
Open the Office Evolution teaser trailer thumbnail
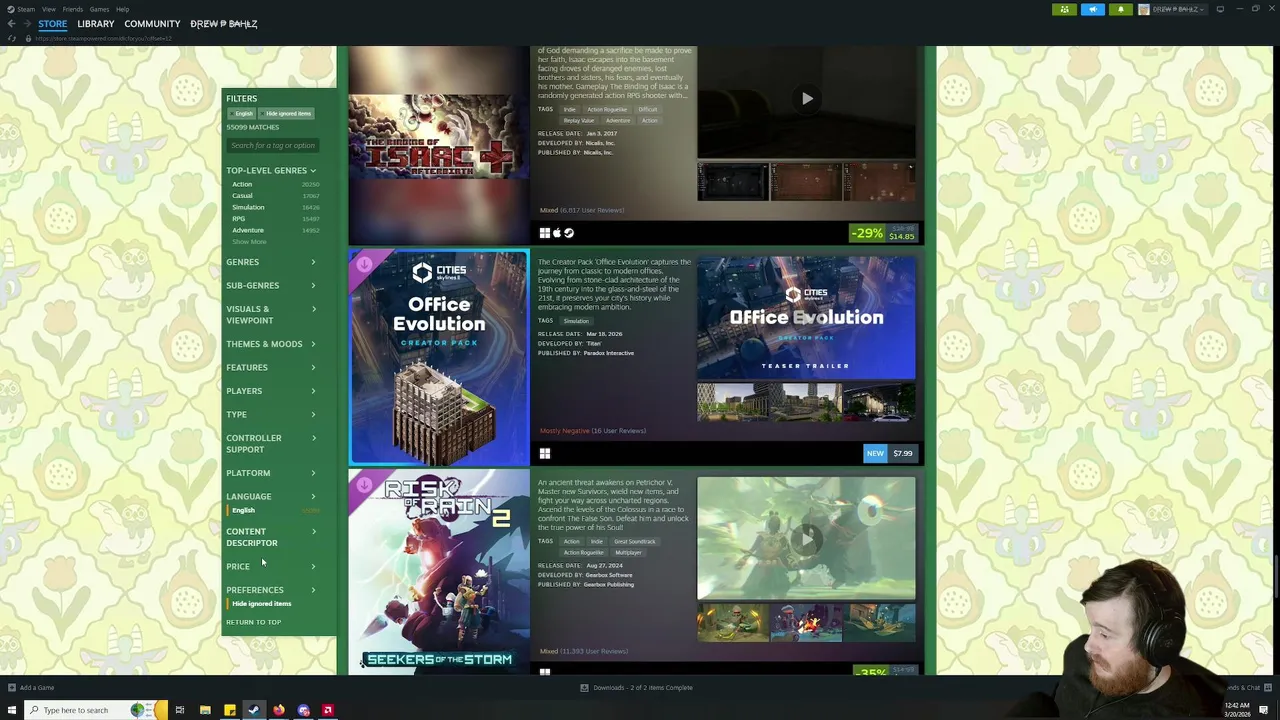click(806, 319)
